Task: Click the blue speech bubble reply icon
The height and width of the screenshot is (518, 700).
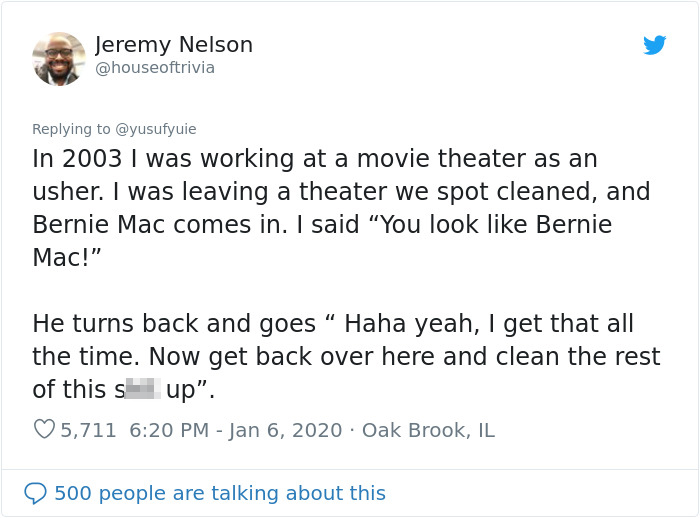Action: pos(35,493)
